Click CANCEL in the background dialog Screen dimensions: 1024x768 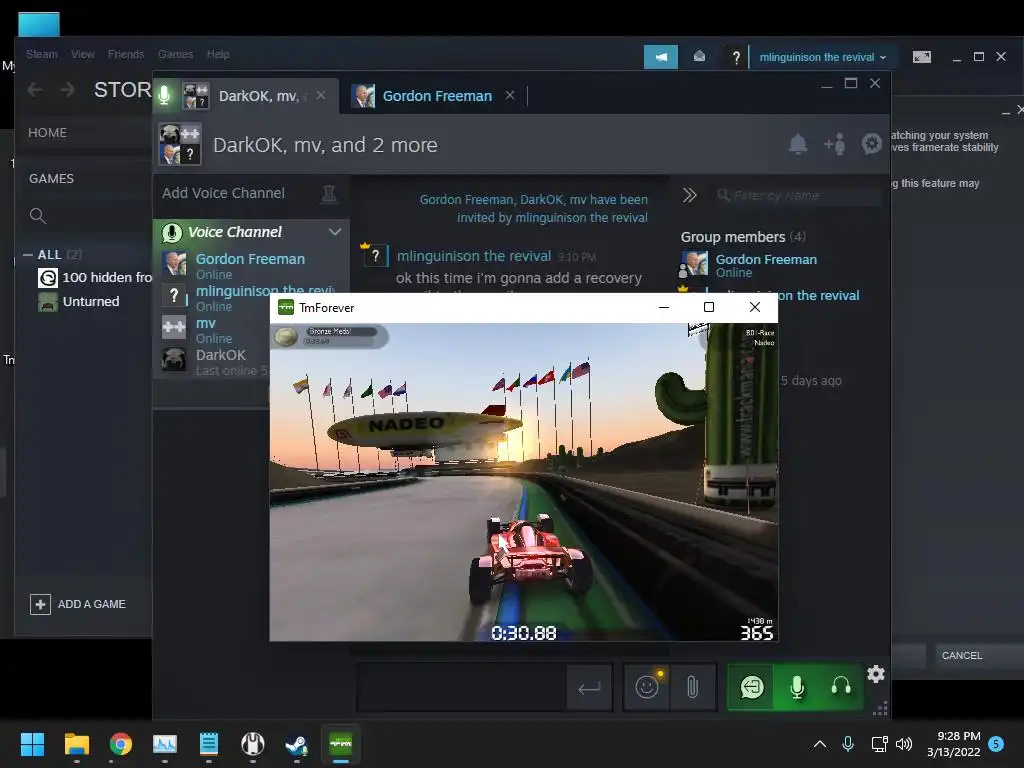(x=961, y=656)
